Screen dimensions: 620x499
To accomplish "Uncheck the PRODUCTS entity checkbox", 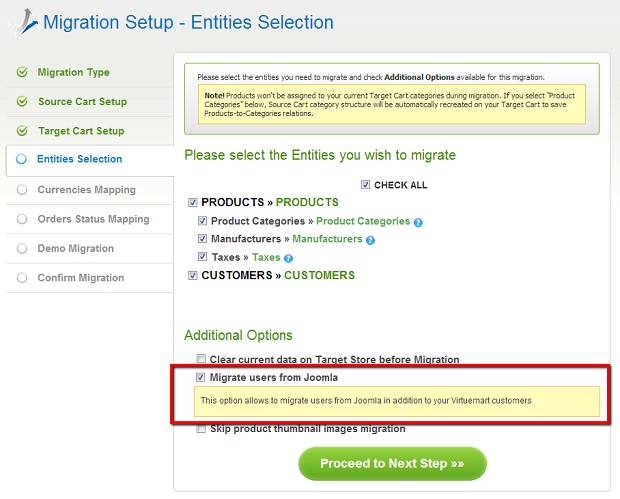I will pyautogui.click(x=193, y=203).
